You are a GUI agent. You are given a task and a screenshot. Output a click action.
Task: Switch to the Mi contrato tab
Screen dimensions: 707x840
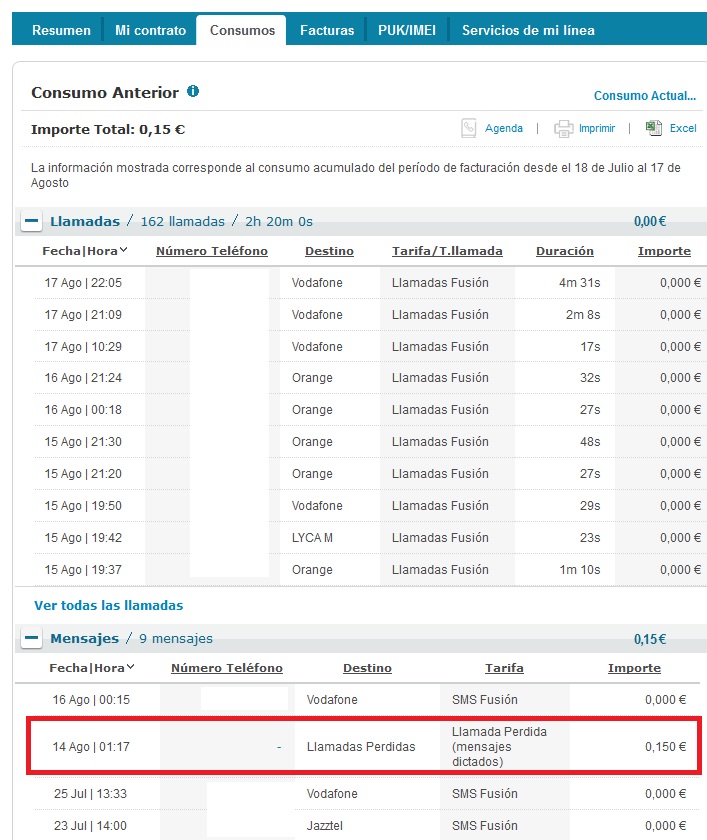[151, 30]
